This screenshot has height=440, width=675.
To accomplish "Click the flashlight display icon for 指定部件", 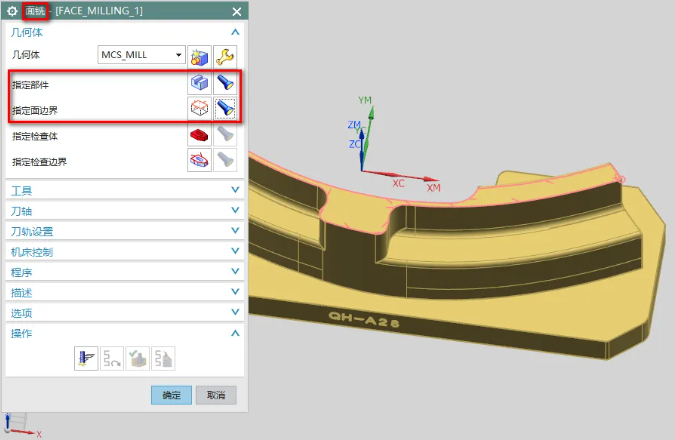I will (225, 84).
